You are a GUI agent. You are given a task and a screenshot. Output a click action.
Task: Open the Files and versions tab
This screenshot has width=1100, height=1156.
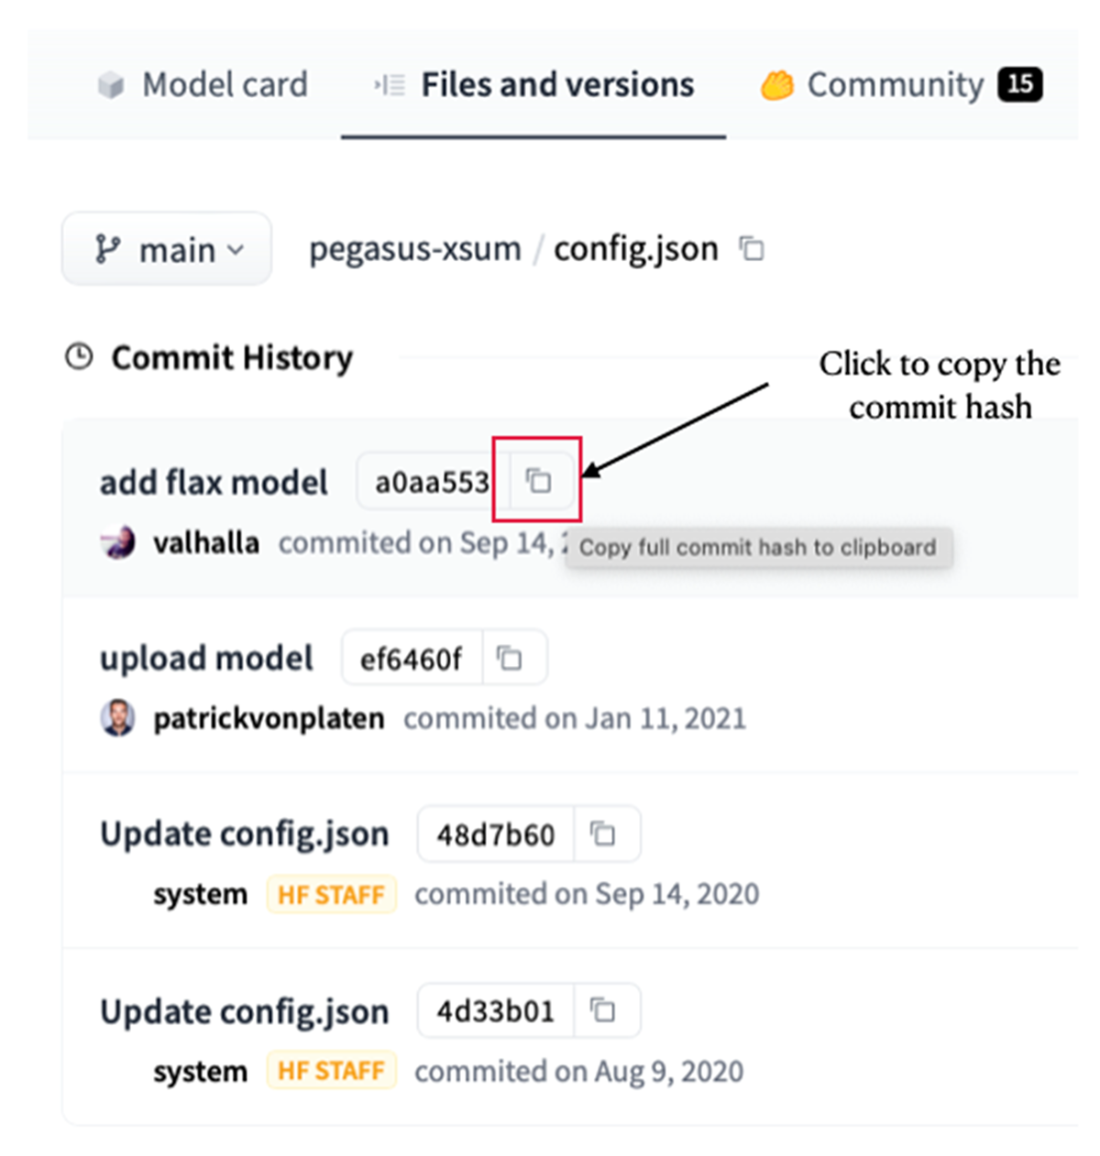534,85
